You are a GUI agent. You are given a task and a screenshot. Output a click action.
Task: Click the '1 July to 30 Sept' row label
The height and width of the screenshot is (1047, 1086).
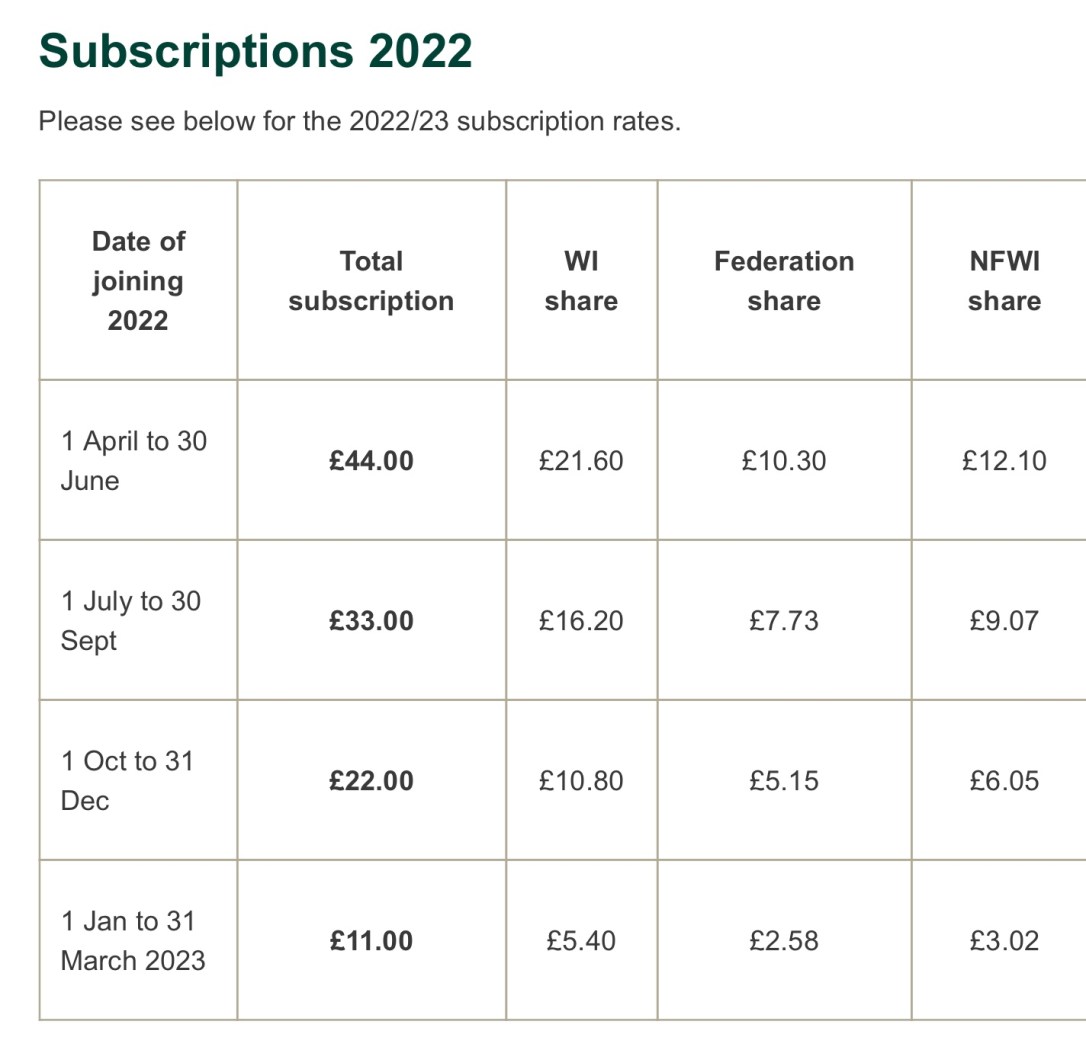click(x=131, y=621)
